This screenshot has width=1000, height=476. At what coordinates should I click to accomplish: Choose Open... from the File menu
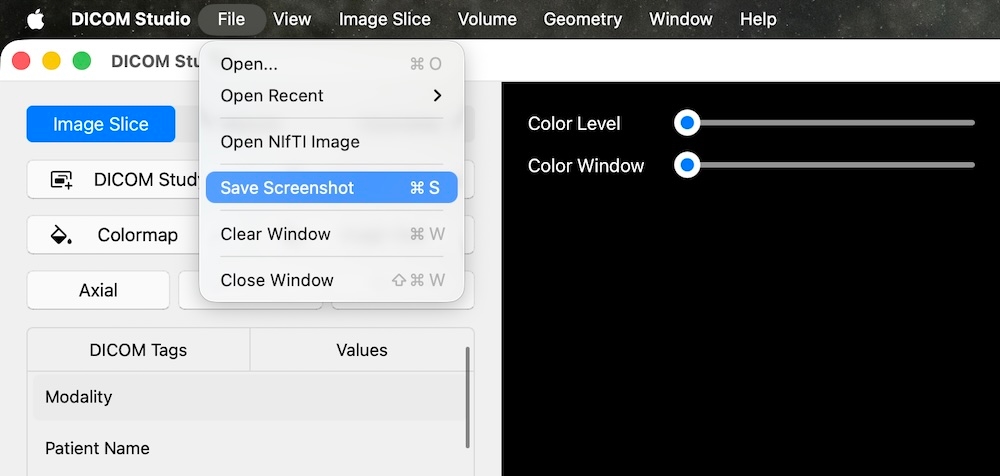332,64
